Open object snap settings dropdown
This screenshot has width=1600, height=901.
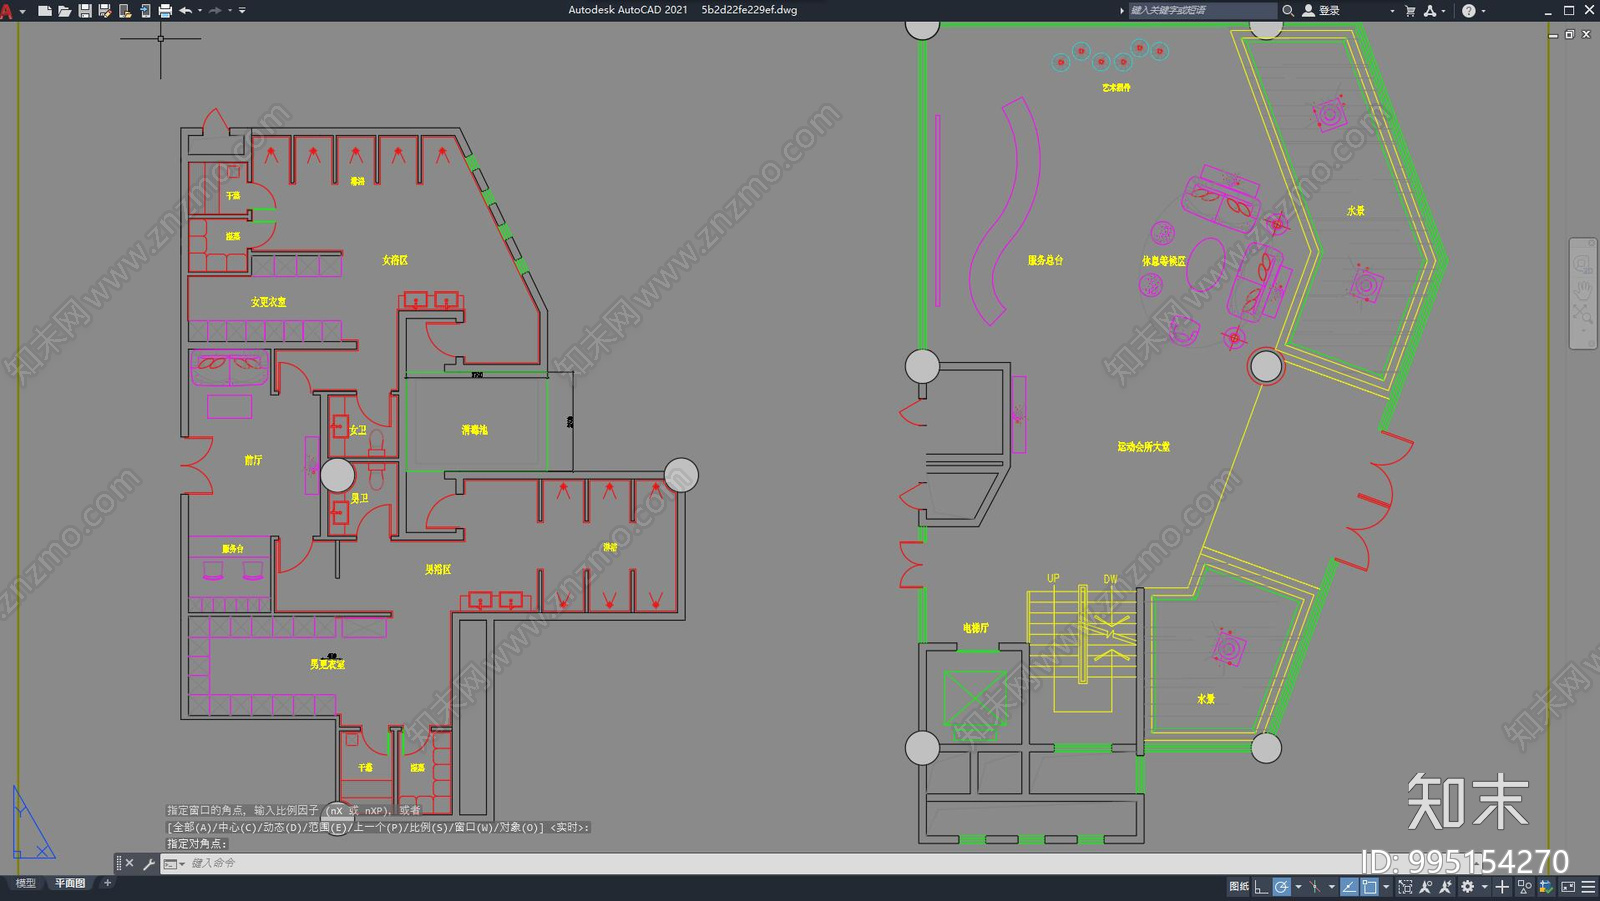[x=1386, y=887]
